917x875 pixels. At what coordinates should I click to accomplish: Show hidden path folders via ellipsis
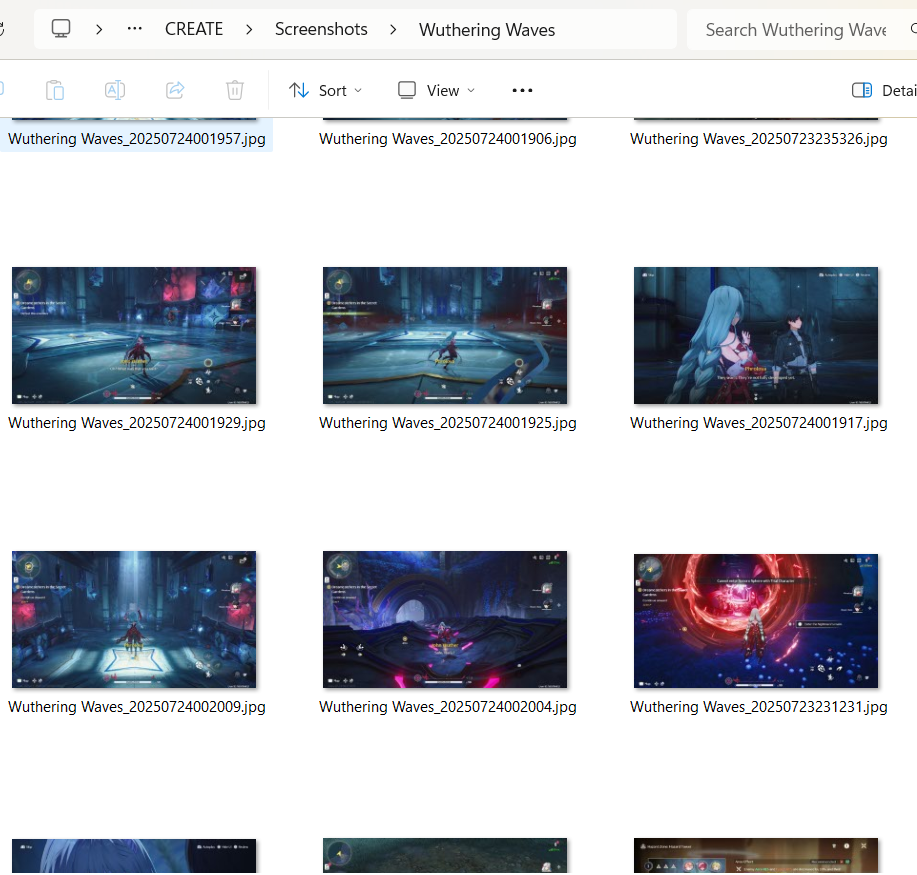coord(135,29)
